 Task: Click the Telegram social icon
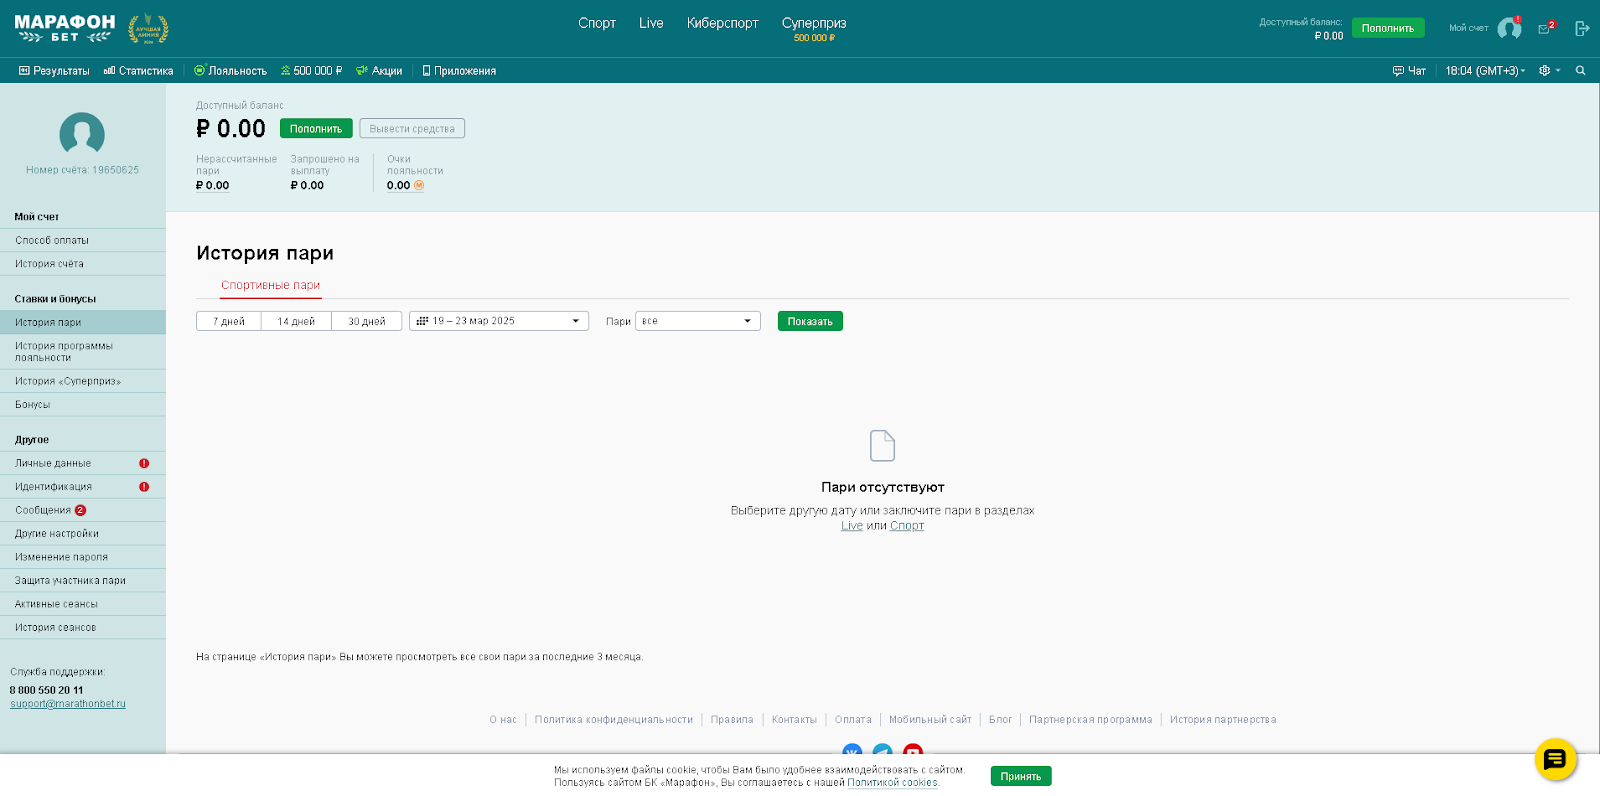pyautogui.click(x=882, y=752)
